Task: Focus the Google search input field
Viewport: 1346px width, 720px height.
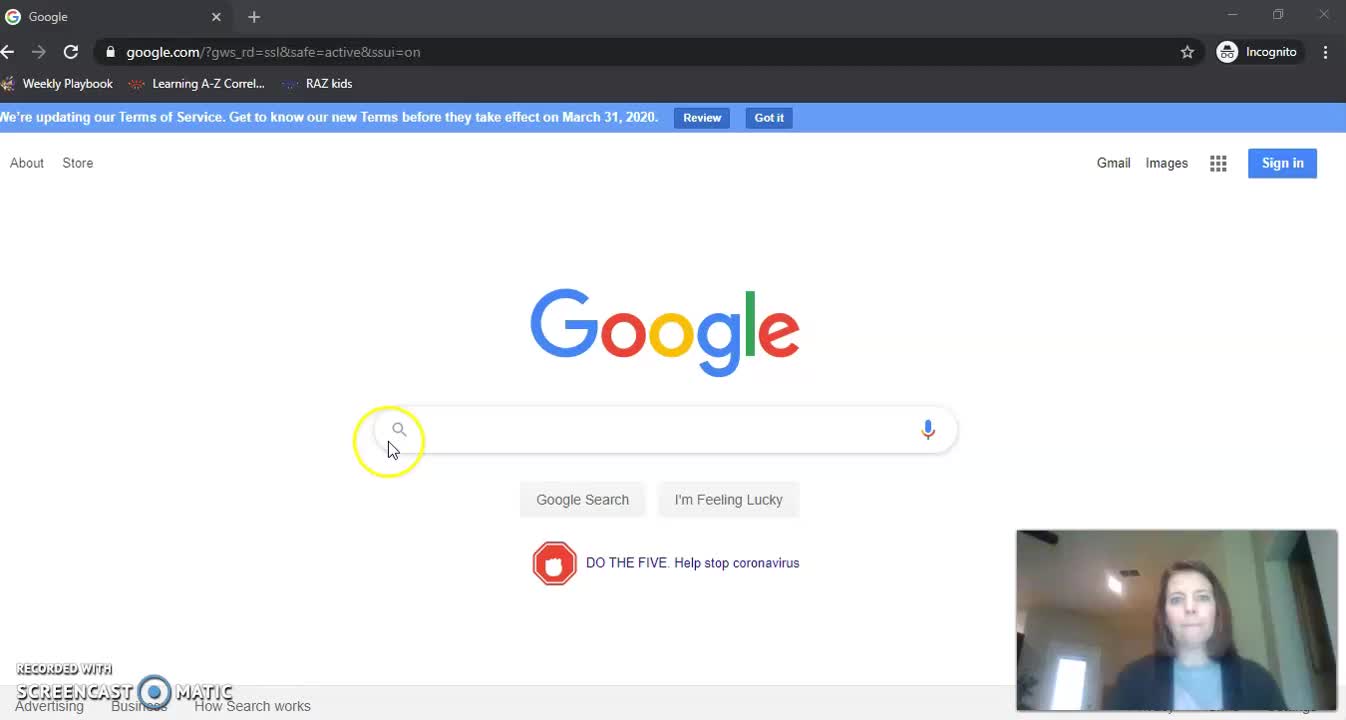Action: (665, 430)
